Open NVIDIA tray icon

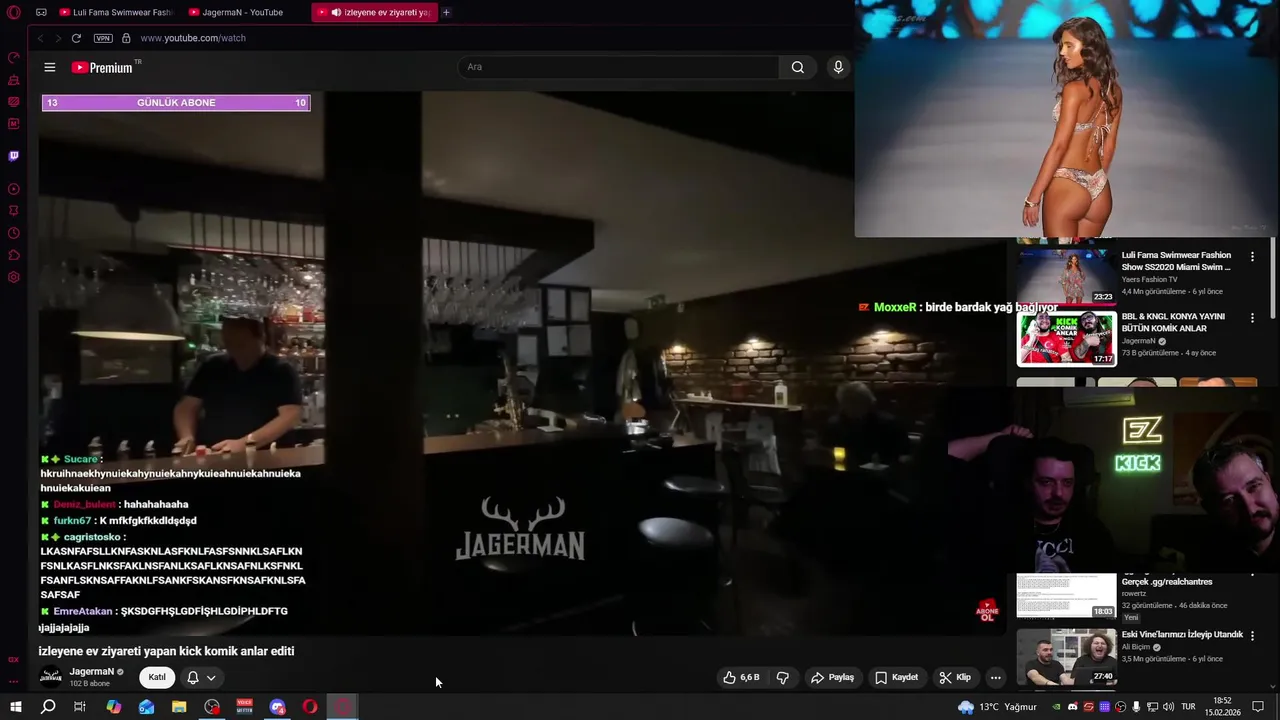coord(1056,707)
